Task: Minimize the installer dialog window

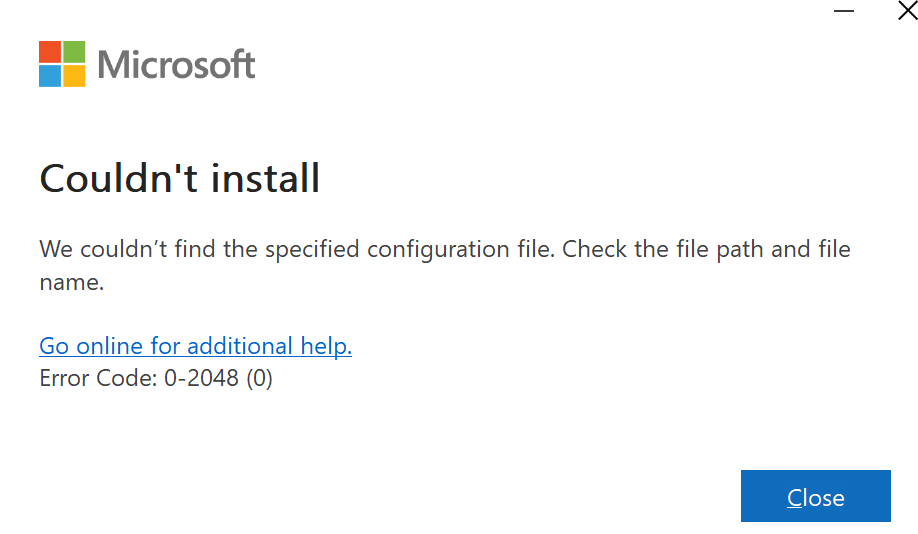Action: [x=844, y=11]
